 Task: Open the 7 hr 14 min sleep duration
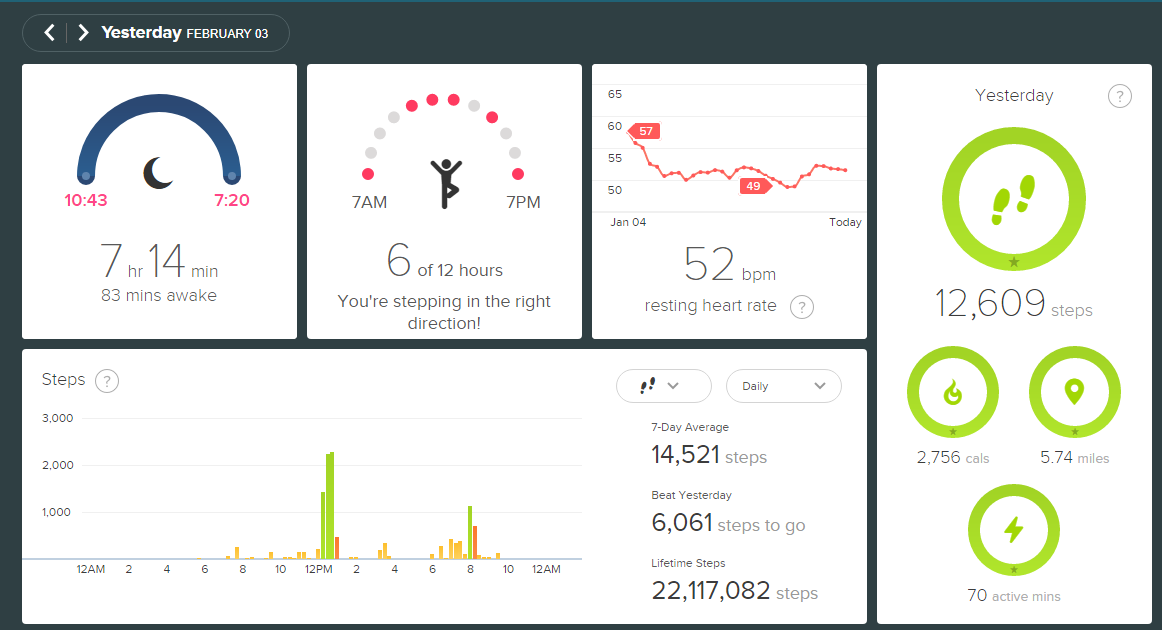point(159,261)
